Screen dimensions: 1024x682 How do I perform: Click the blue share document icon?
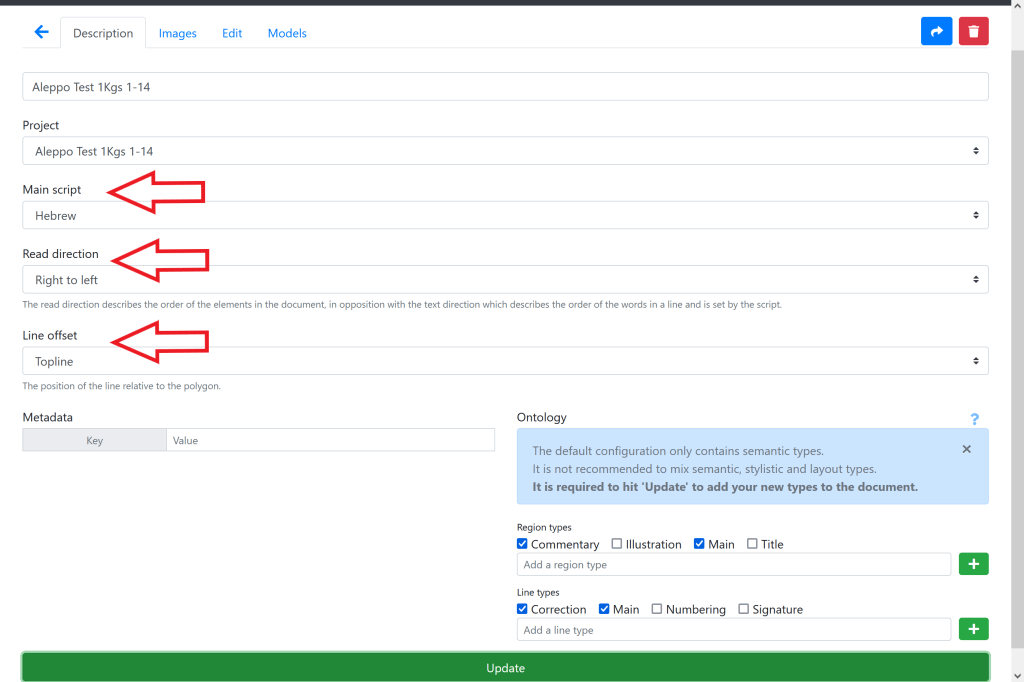tap(936, 32)
